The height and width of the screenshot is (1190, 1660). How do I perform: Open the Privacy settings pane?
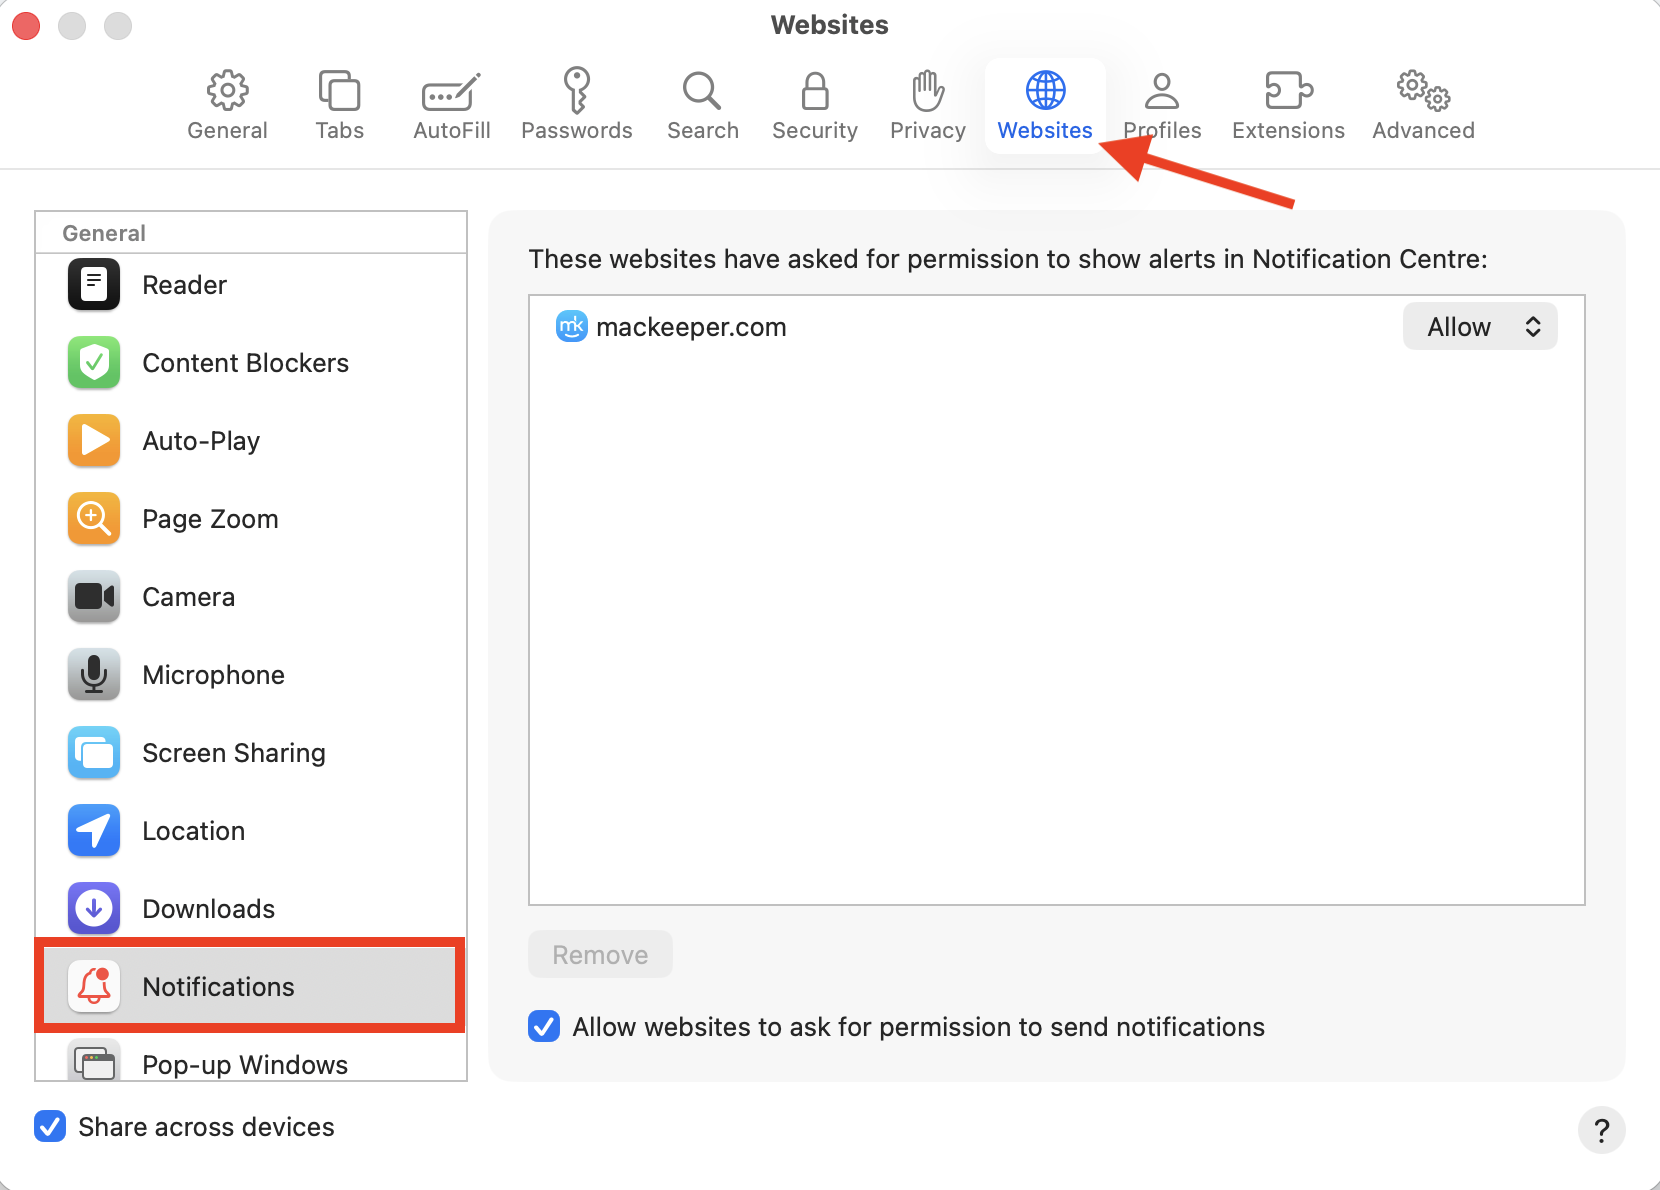tap(926, 103)
